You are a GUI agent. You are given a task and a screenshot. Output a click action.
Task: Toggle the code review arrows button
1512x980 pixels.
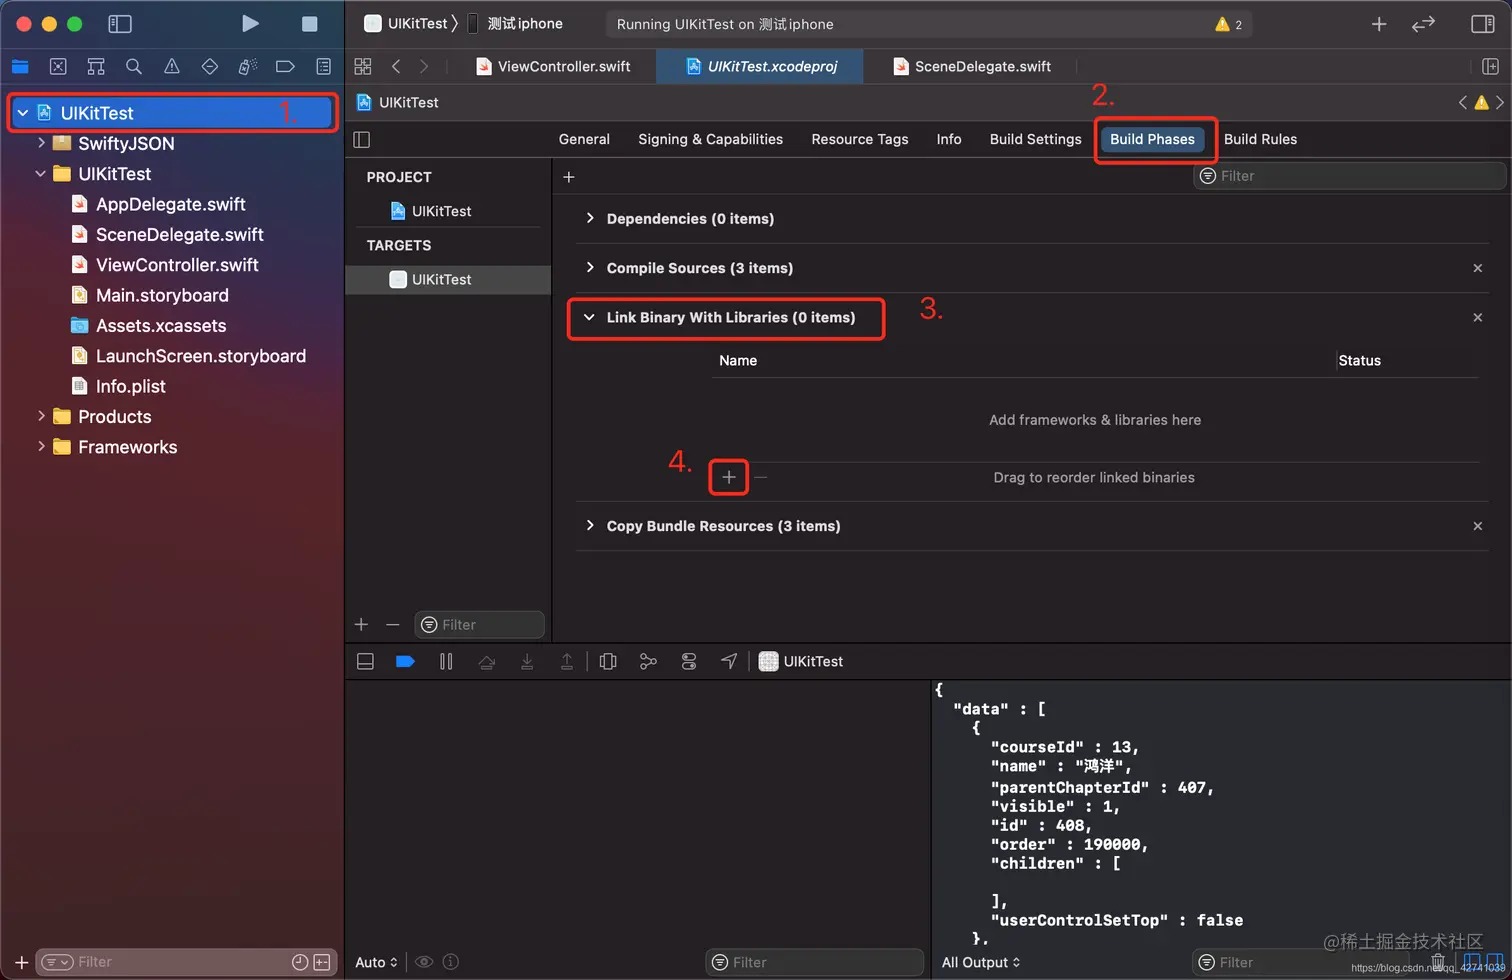[x=1423, y=24]
